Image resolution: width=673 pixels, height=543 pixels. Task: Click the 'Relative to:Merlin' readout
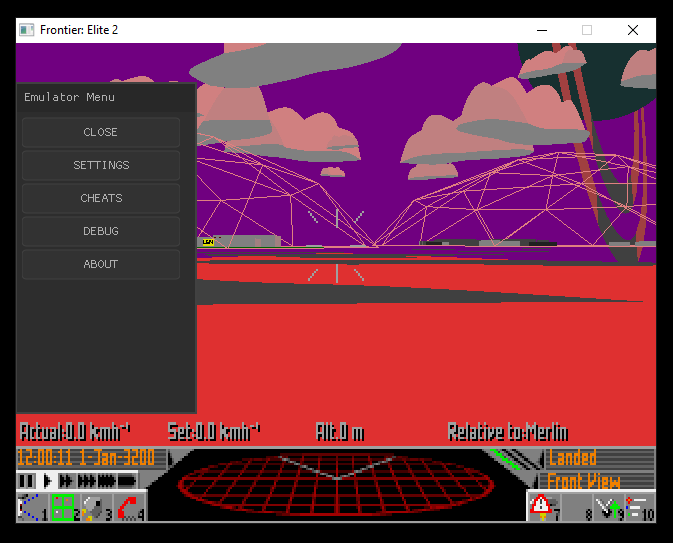508,432
